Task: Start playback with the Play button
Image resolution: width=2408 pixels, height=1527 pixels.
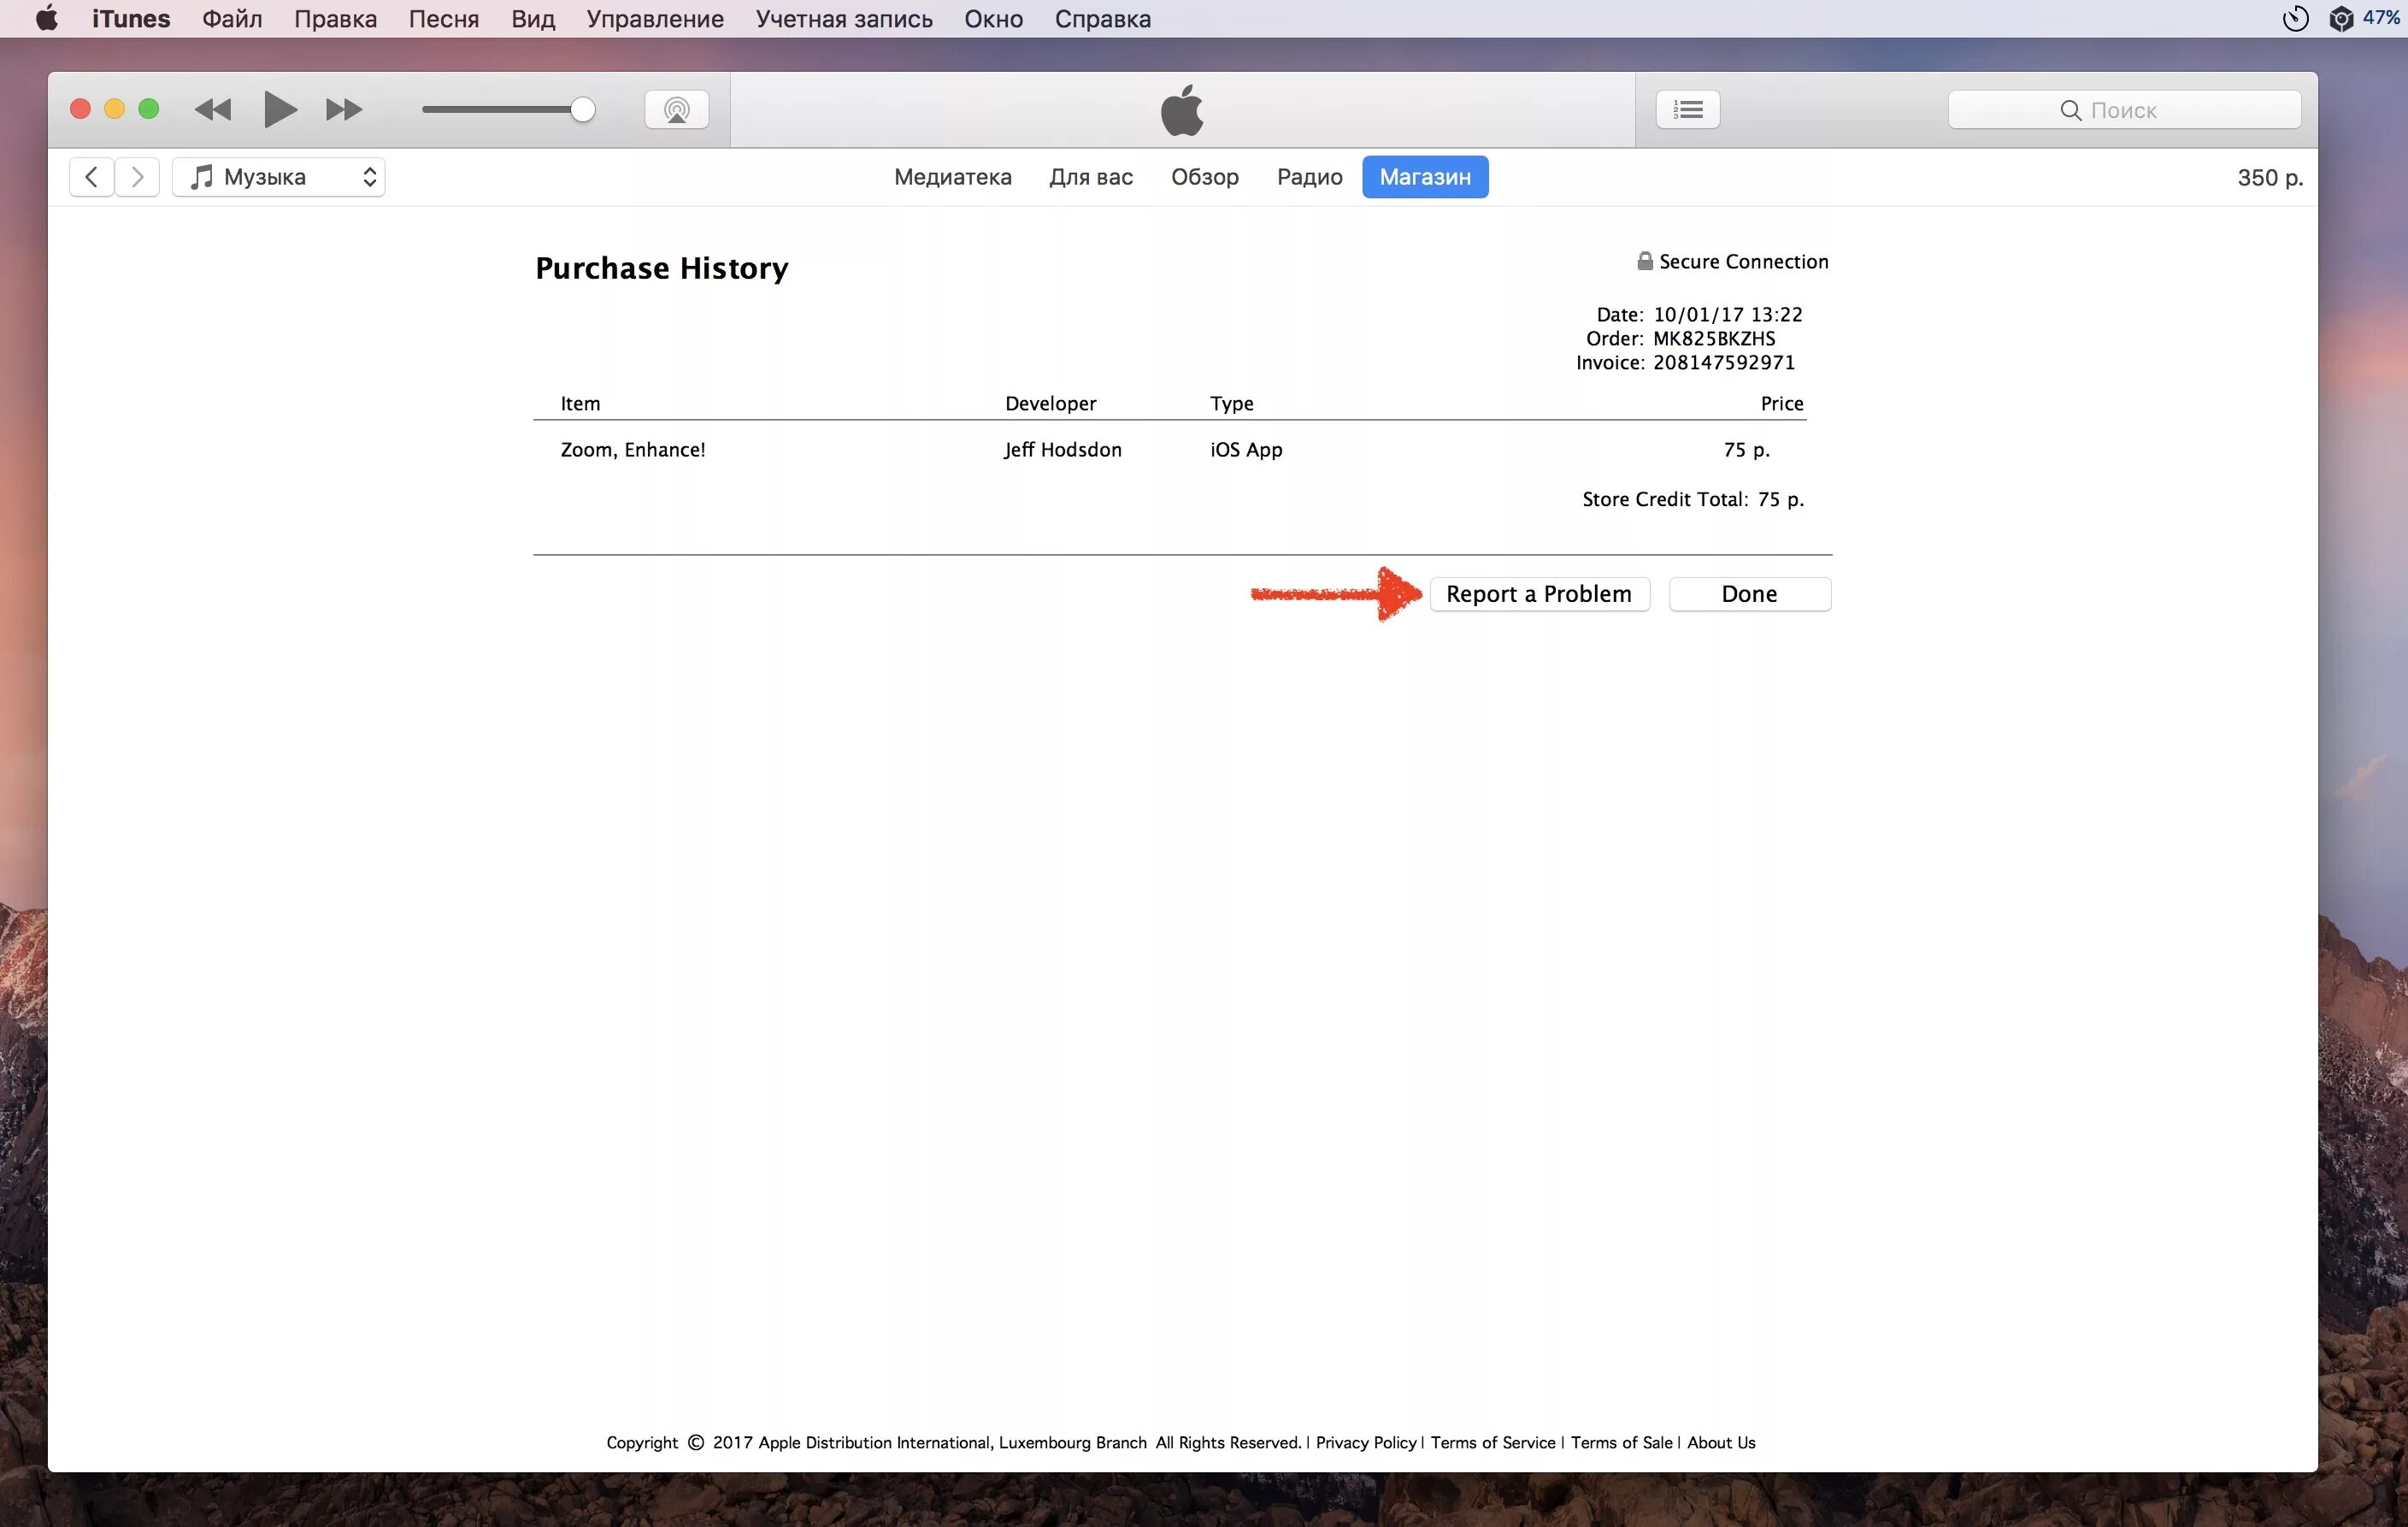Action: [x=280, y=109]
